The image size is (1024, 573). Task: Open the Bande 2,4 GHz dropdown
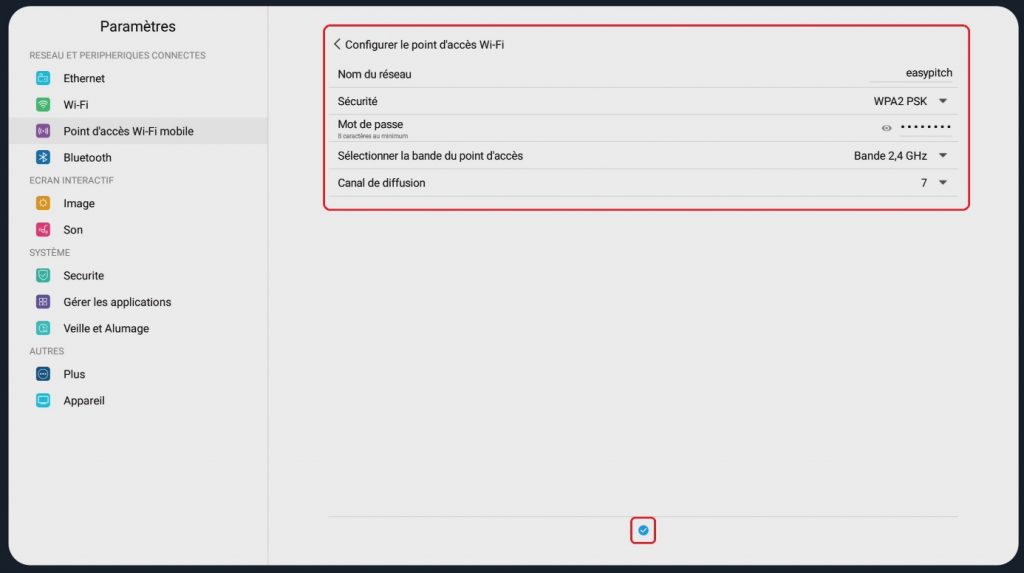[x=901, y=156]
